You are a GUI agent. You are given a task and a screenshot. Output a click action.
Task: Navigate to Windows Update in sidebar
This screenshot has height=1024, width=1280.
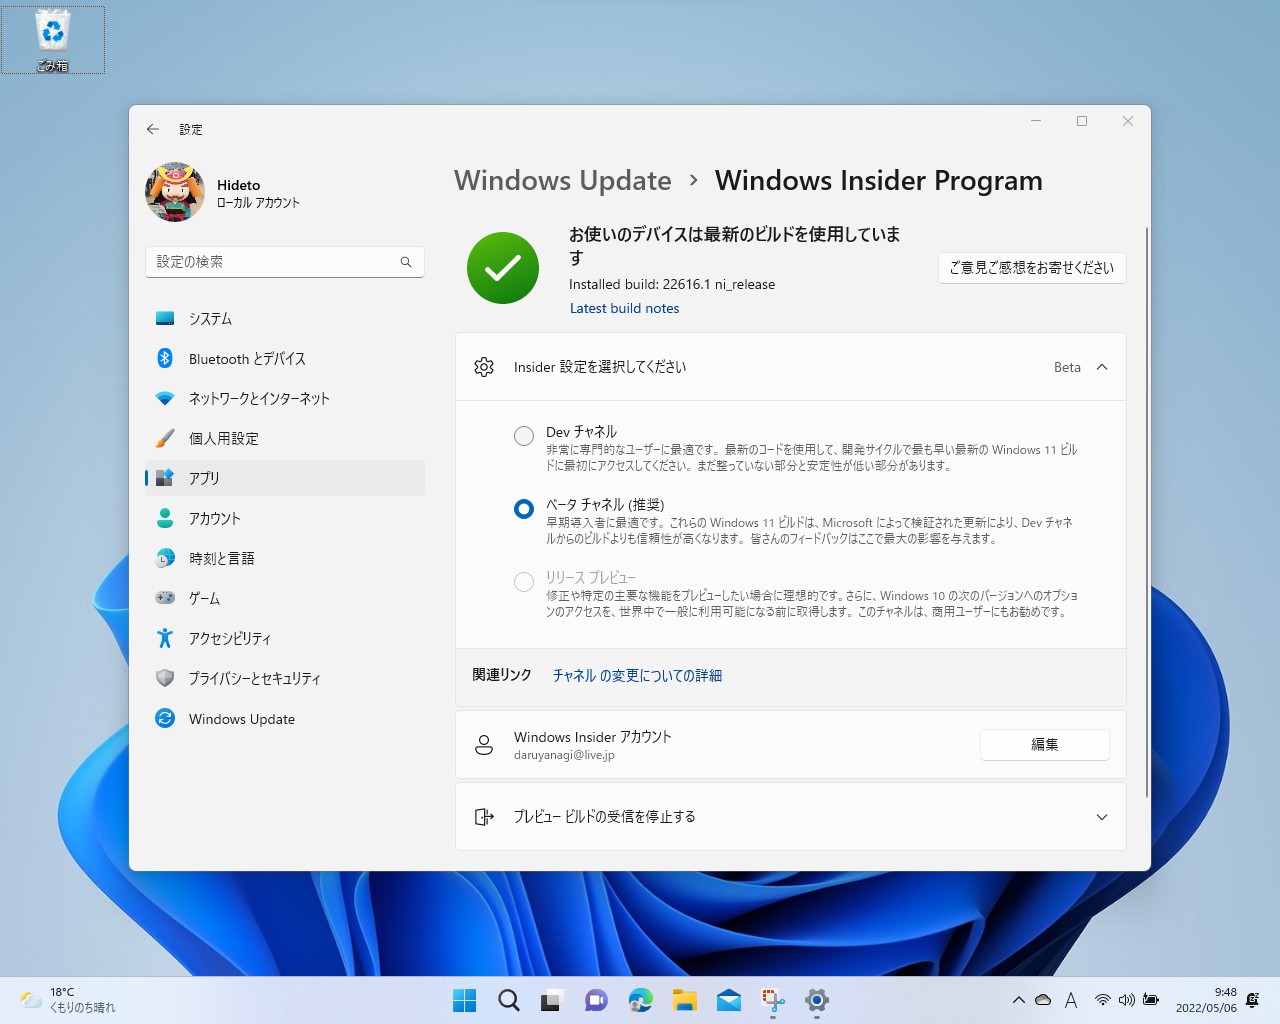(x=241, y=718)
